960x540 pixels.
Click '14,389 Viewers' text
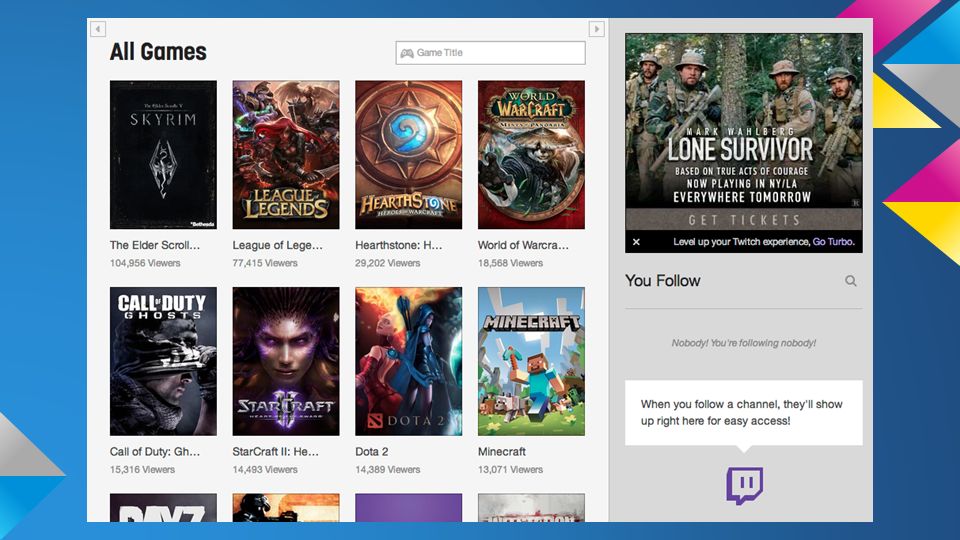[388, 470]
